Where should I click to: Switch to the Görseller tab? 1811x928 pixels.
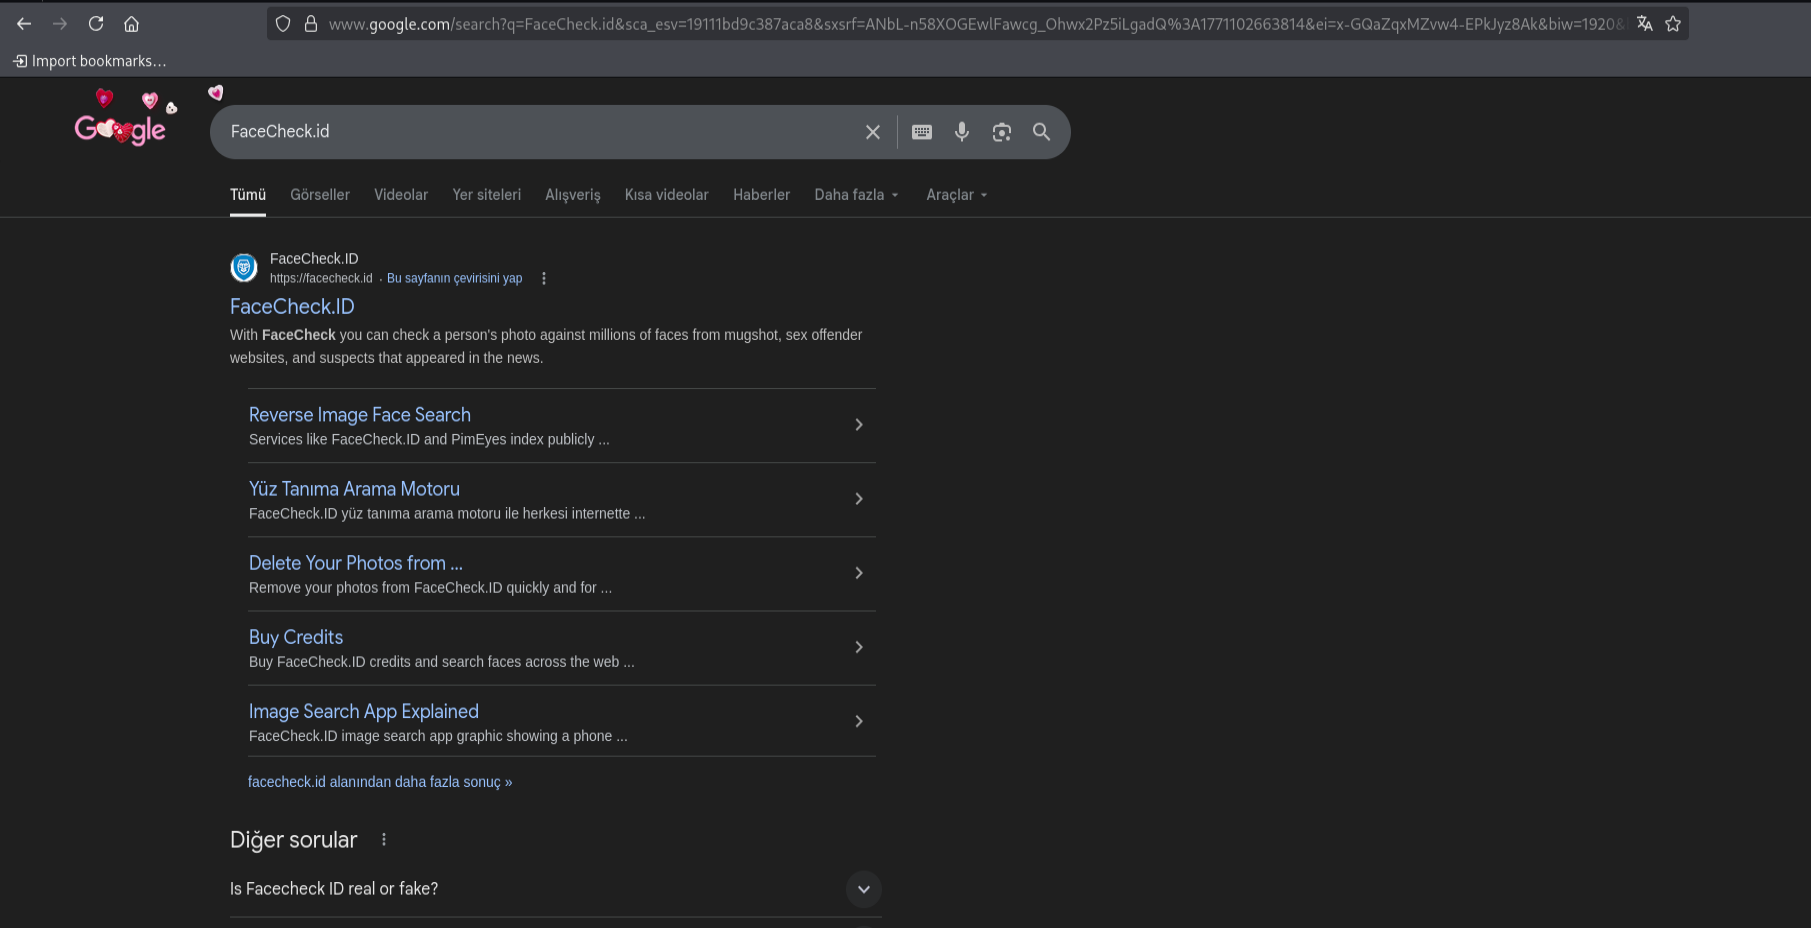[x=320, y=195]
